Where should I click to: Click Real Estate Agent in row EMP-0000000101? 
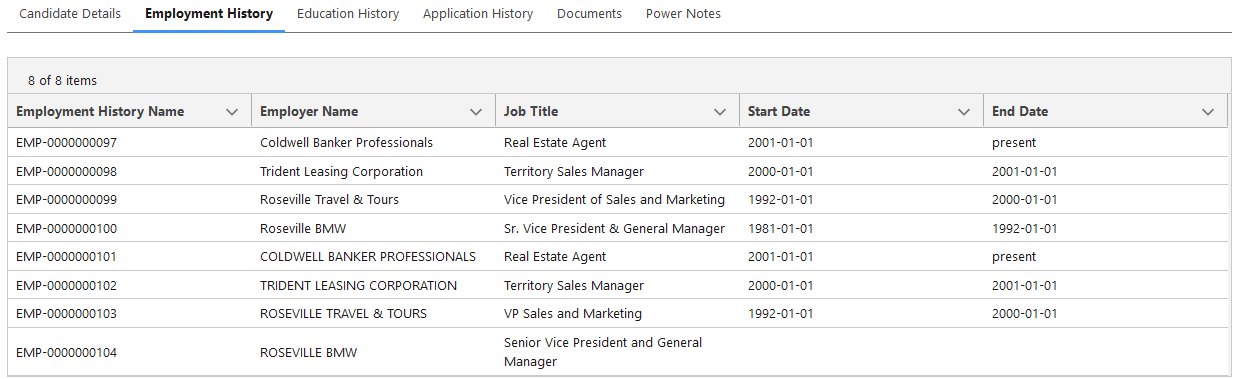(x=555, y=257)
